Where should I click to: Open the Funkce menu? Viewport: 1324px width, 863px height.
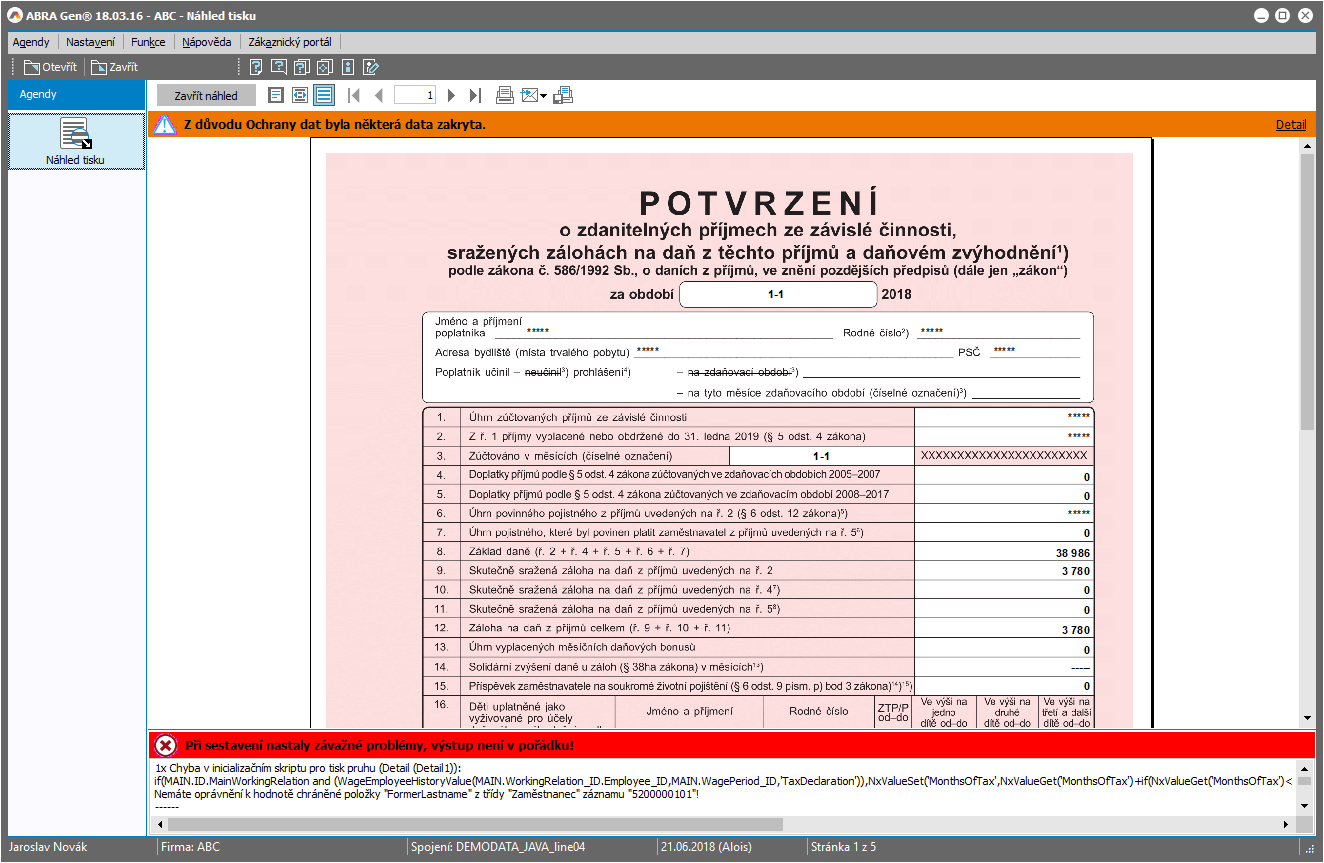(x=148, y=42)
